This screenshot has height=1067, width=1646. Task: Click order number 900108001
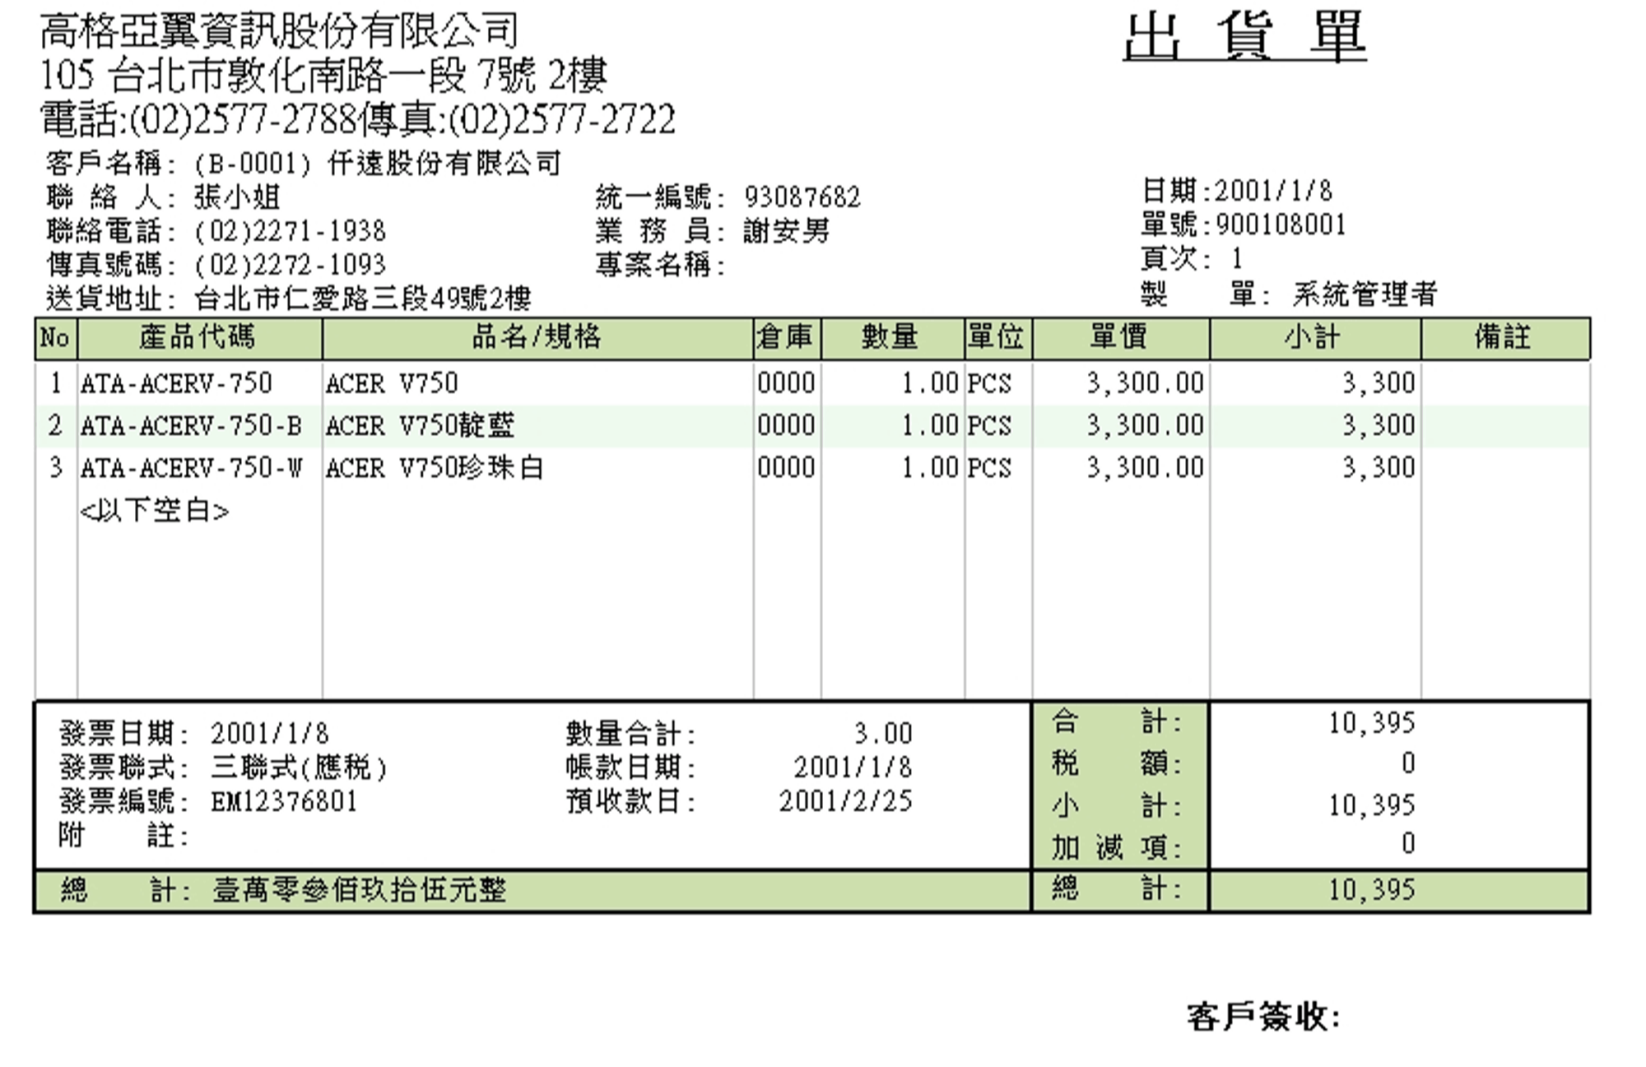1281,225
